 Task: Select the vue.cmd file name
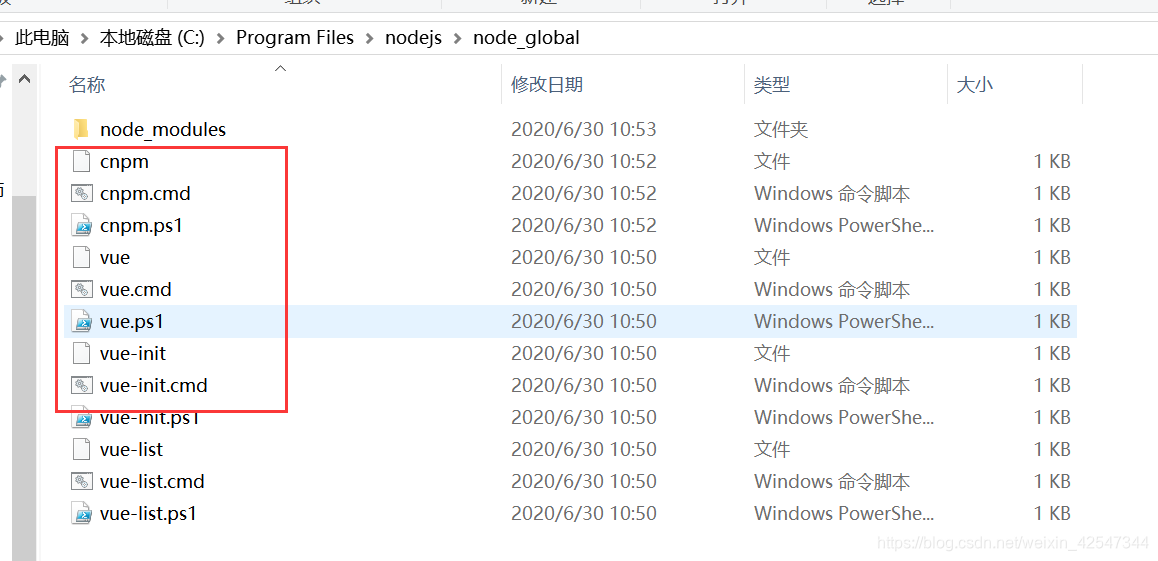coord(136,289)
